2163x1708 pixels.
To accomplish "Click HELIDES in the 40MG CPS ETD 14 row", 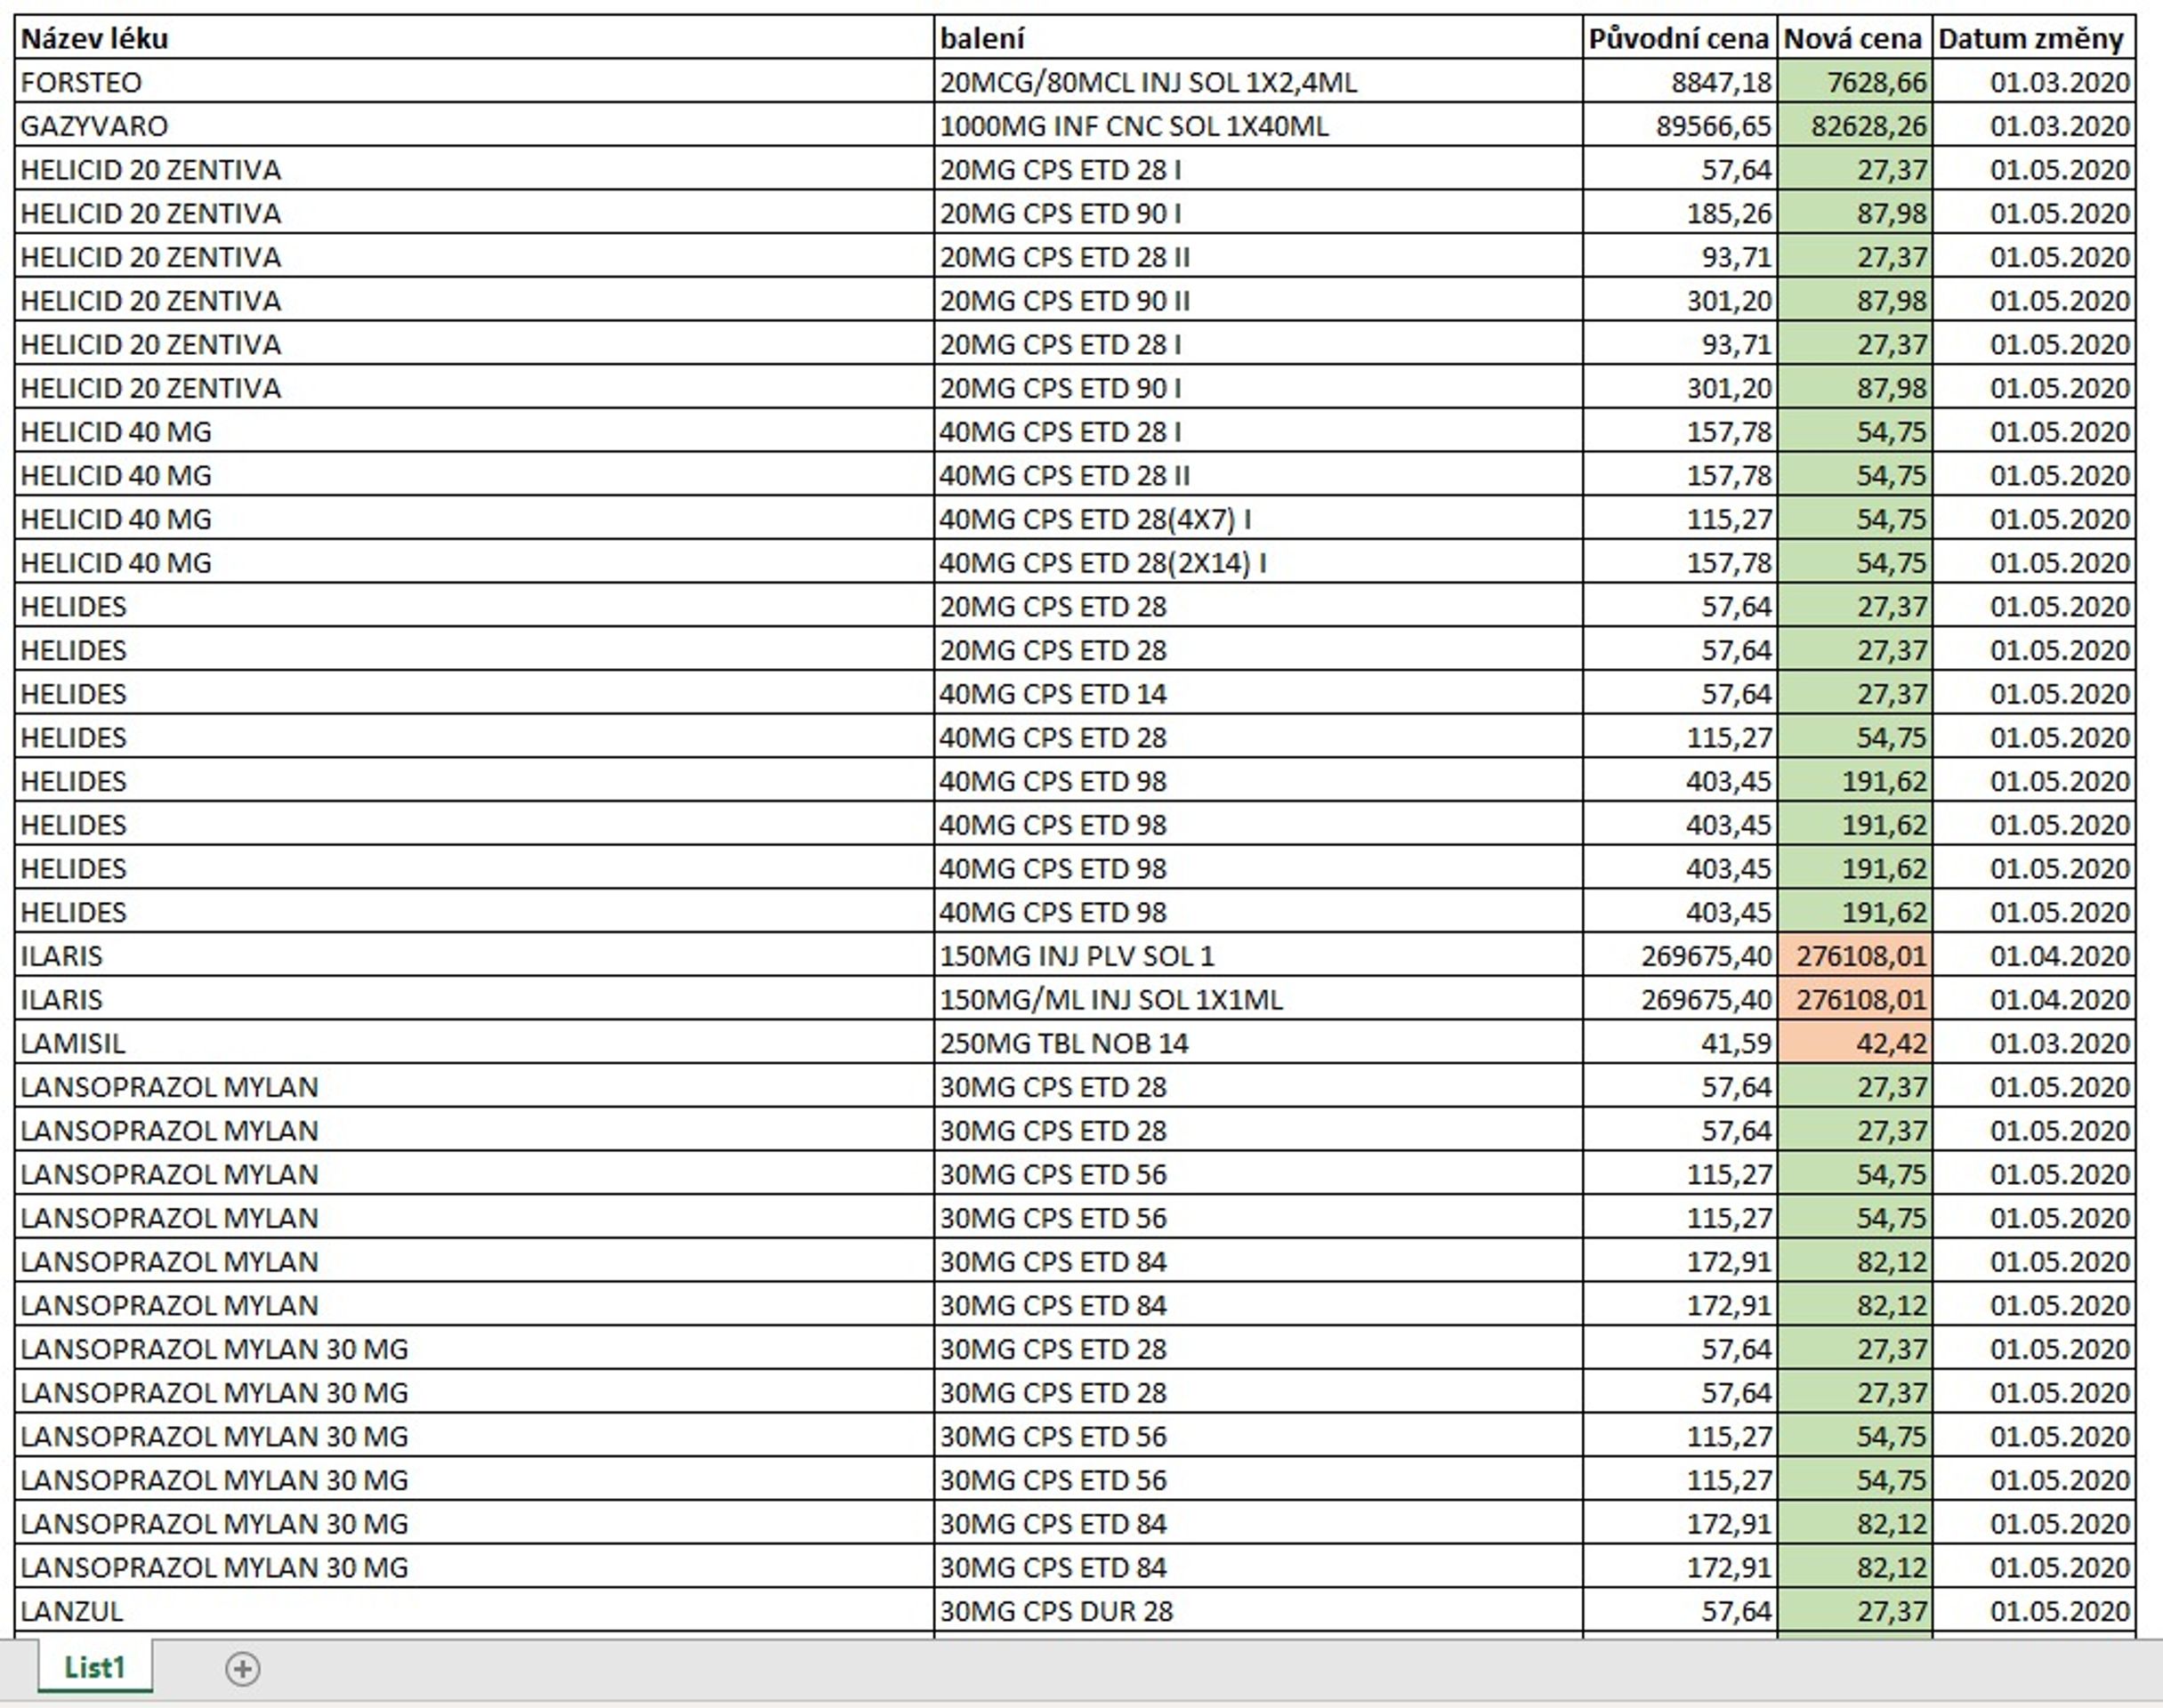I will (x=475, y=693).
